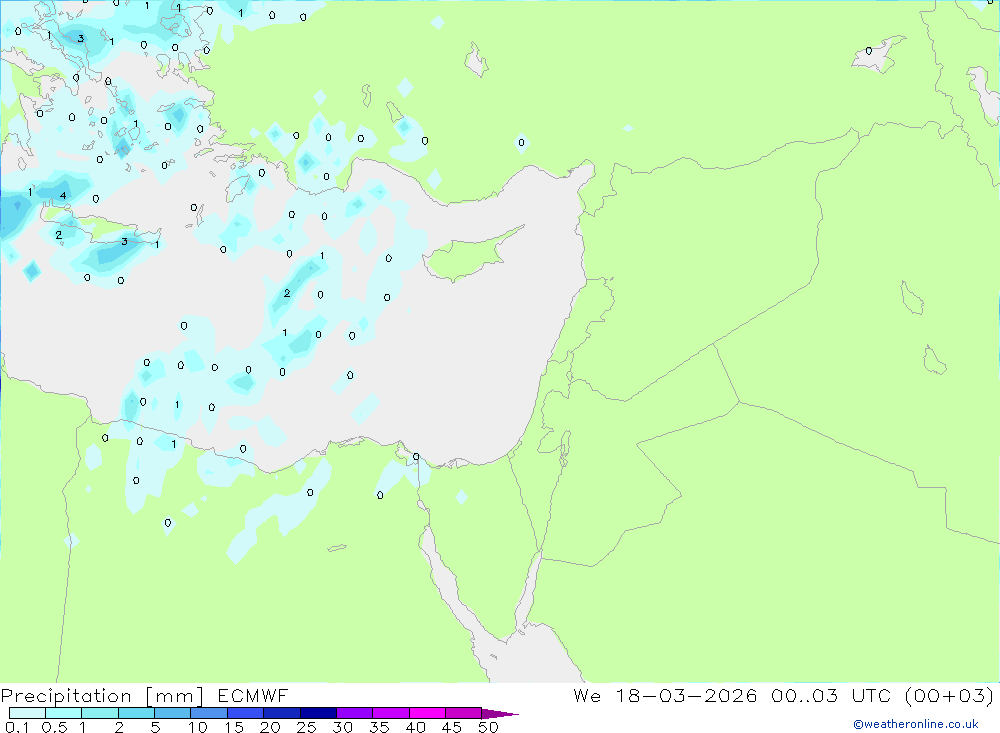Screen dimensions: 1000x733
Task: Pick the 40–45 mm magenta legend box
Action: point(427,713)
